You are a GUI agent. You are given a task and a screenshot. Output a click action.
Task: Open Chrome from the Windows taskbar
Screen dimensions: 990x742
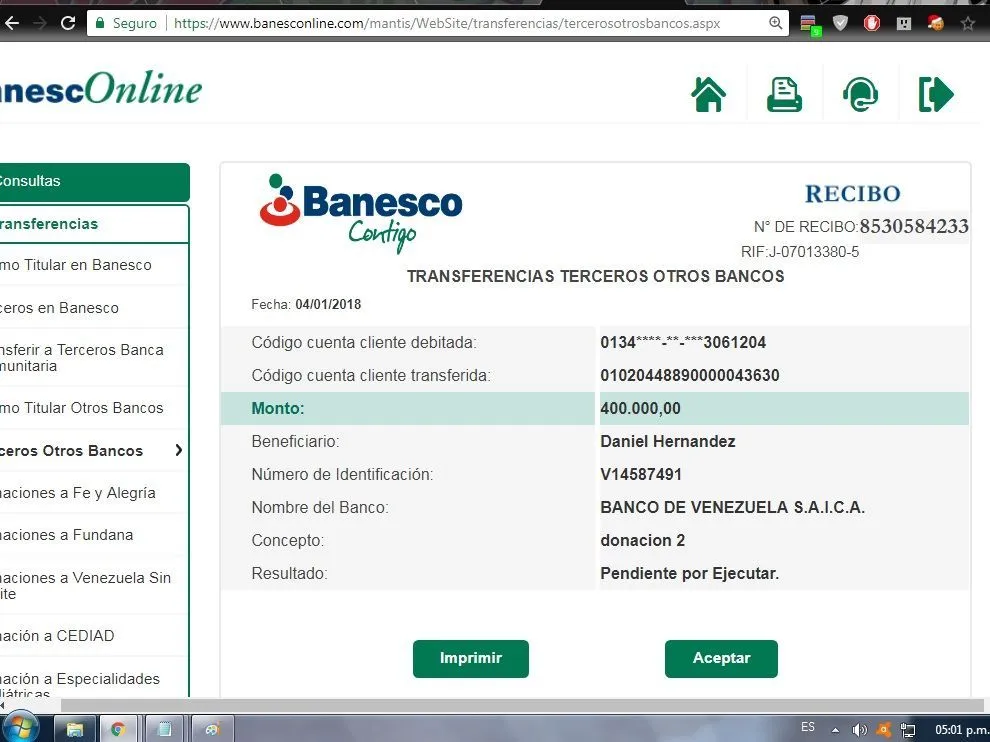[x=118, y=729]
